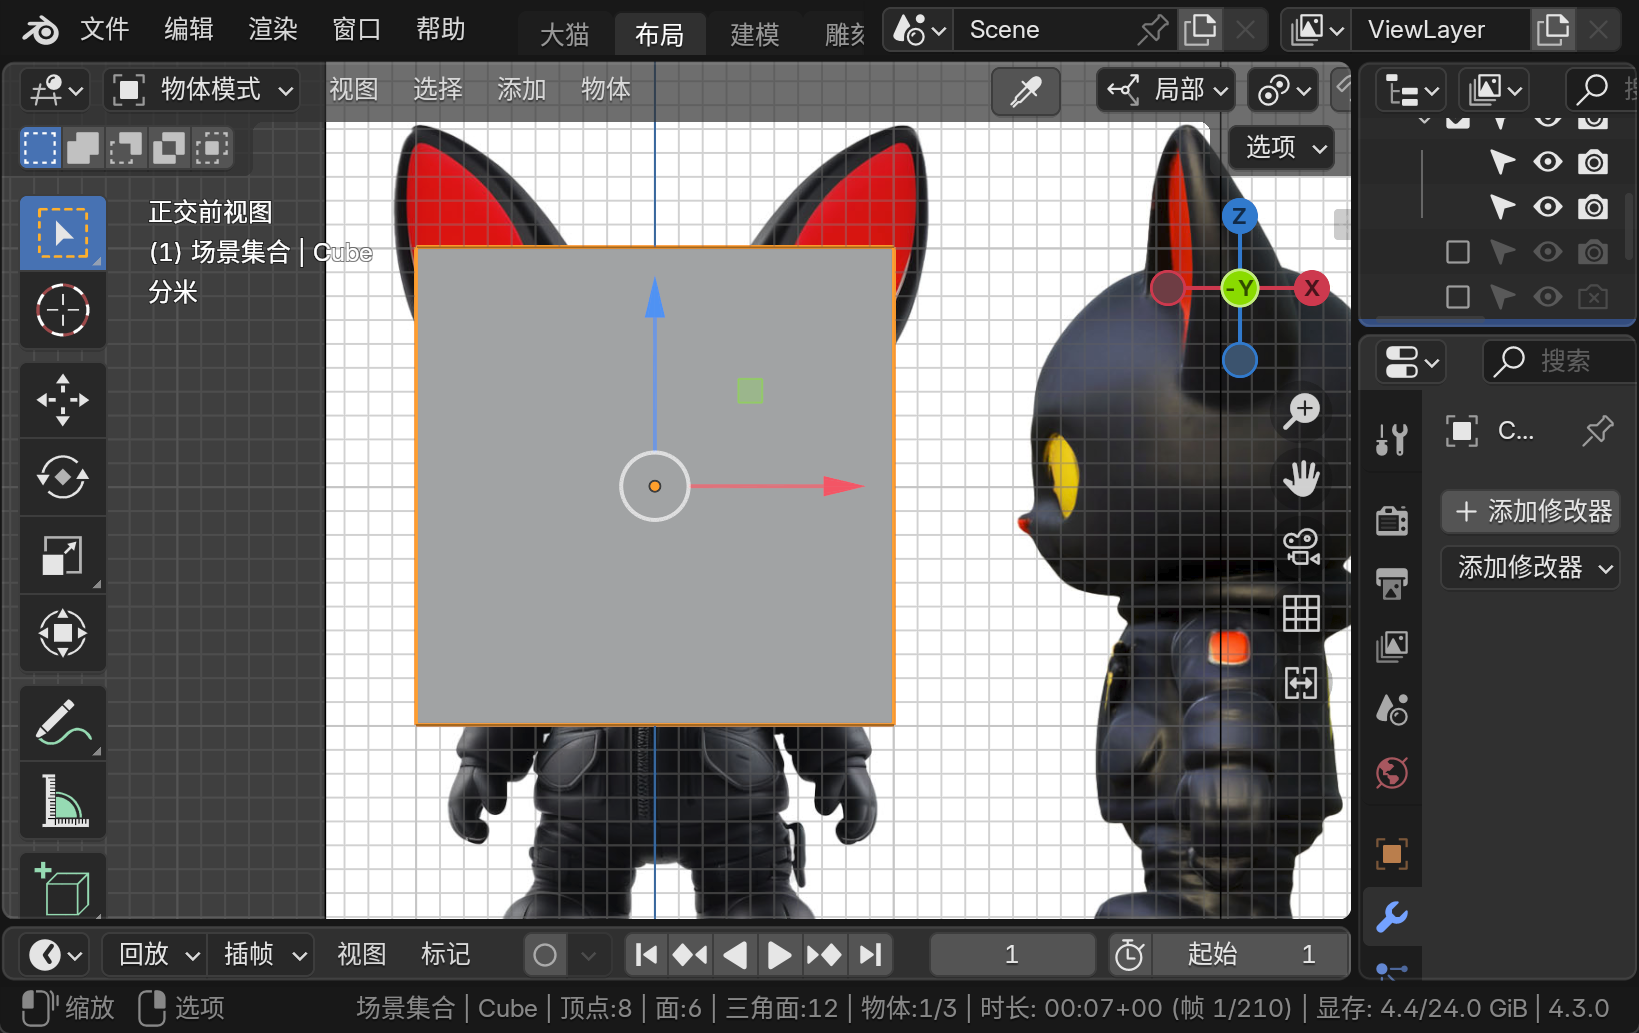Viewport: 1639px width, 1033px height.
Task: Click the hand pan view icon
Action: pos(1301,479)
